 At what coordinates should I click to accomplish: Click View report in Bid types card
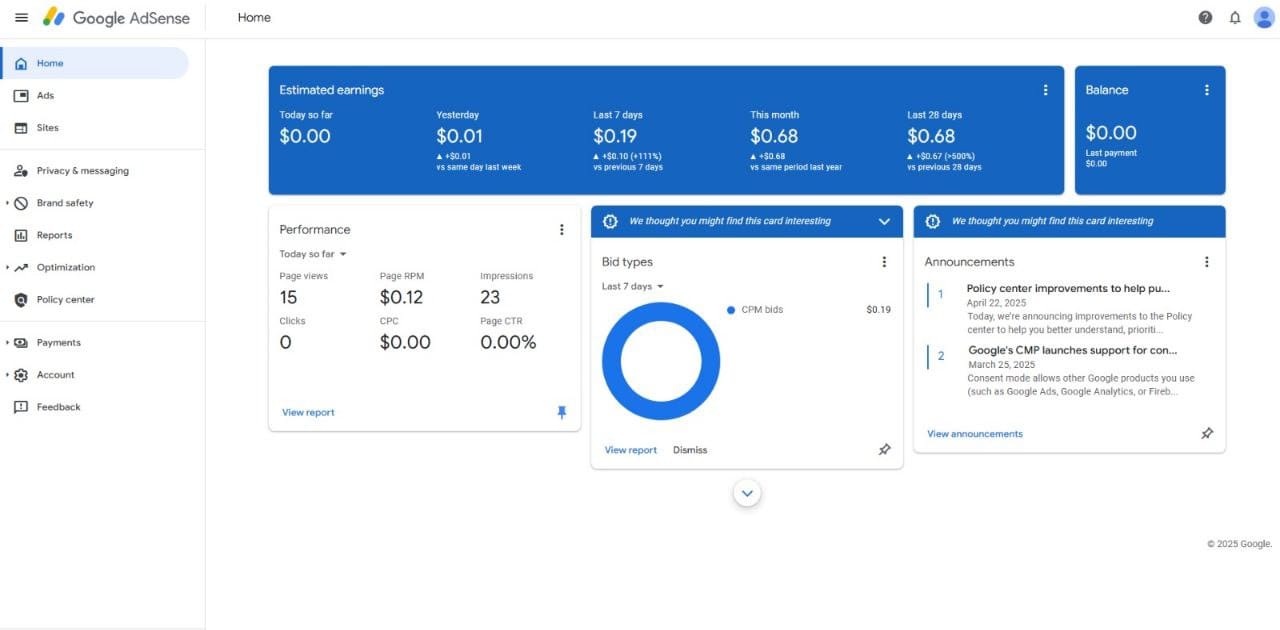631,450
